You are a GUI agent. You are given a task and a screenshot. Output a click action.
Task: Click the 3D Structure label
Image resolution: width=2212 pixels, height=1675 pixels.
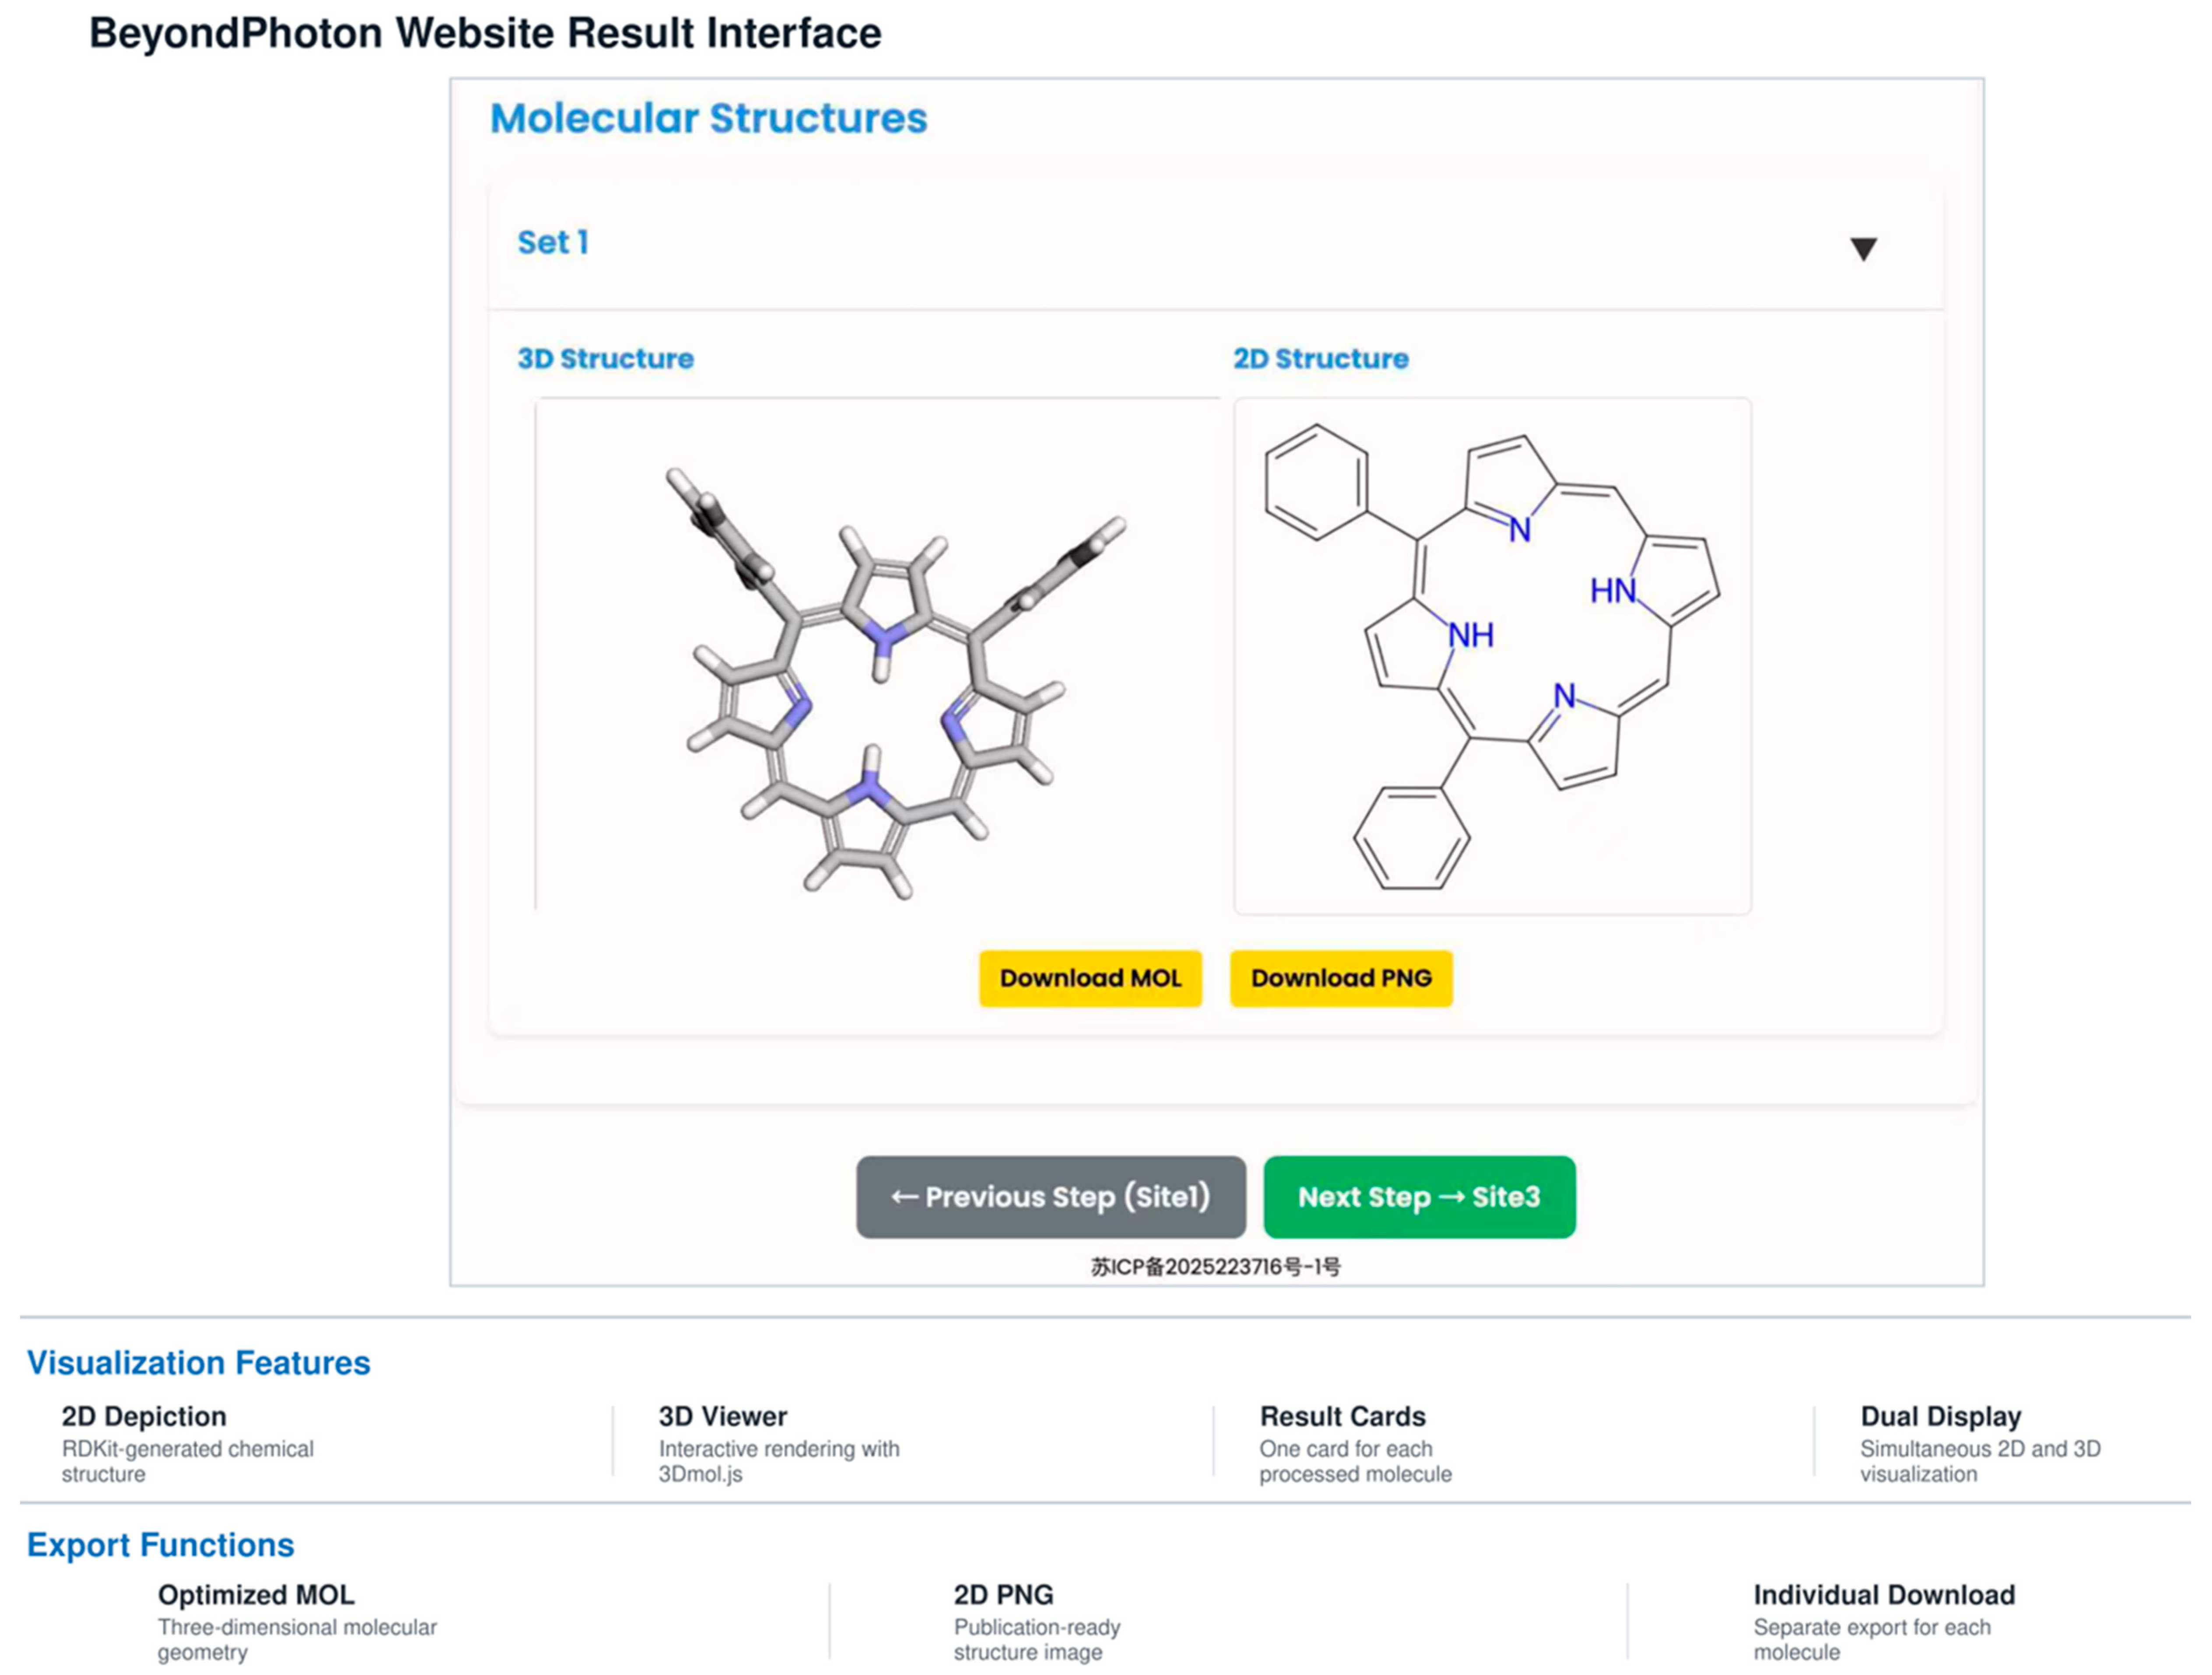605,358
